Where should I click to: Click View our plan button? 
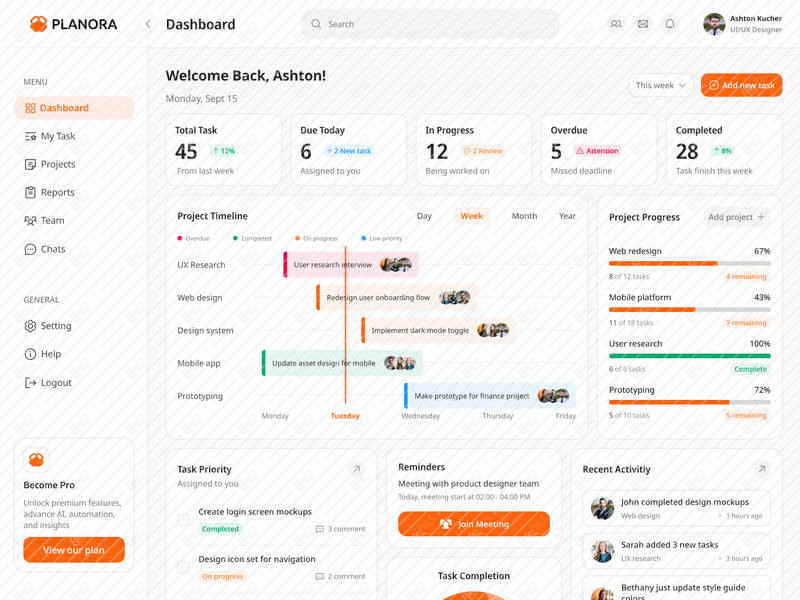(74, 550)
